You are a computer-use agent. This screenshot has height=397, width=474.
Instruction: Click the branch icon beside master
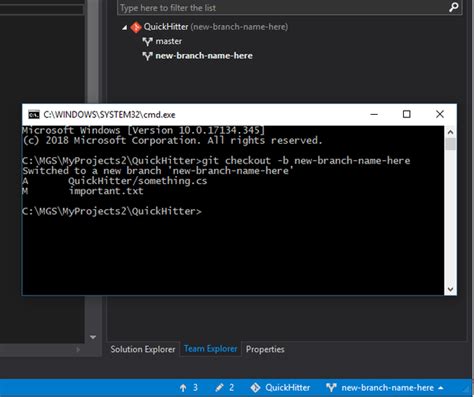[147, 42]
